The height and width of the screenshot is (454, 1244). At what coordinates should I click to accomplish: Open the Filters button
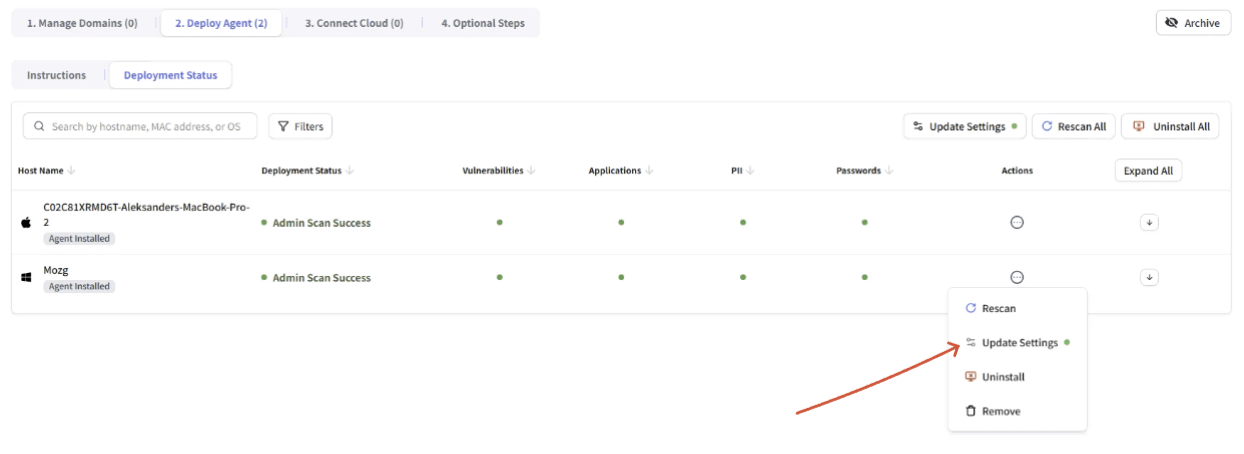click(300, 127)
